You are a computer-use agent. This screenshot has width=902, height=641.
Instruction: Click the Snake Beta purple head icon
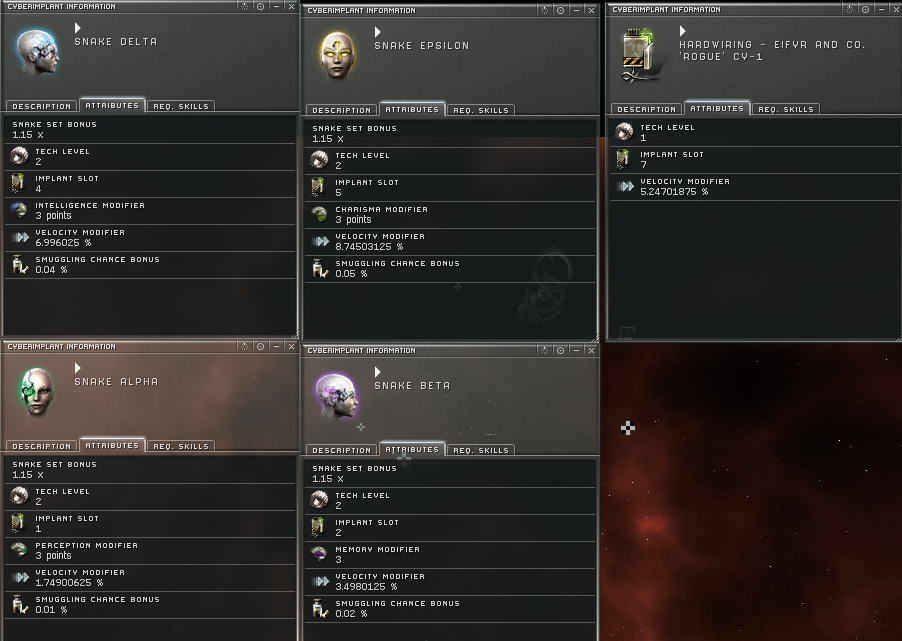[x=337, y=395]
